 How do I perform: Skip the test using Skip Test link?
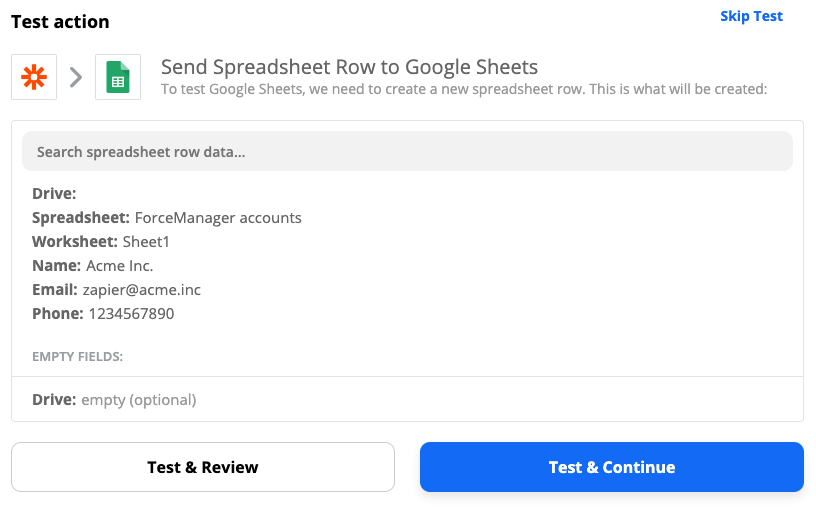point(751,16)
